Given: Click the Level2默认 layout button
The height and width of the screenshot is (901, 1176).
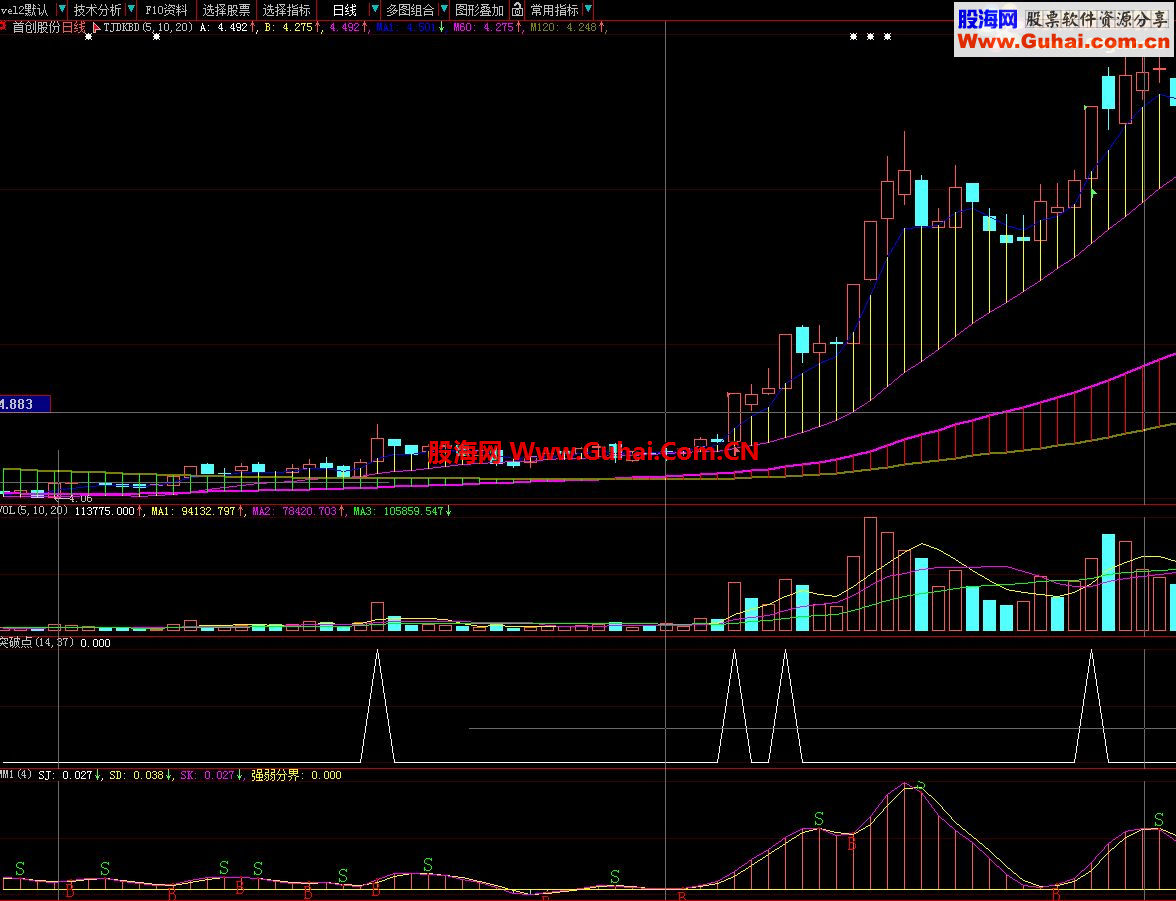Looking at the screenshot, I should click(x=24, y=10).
